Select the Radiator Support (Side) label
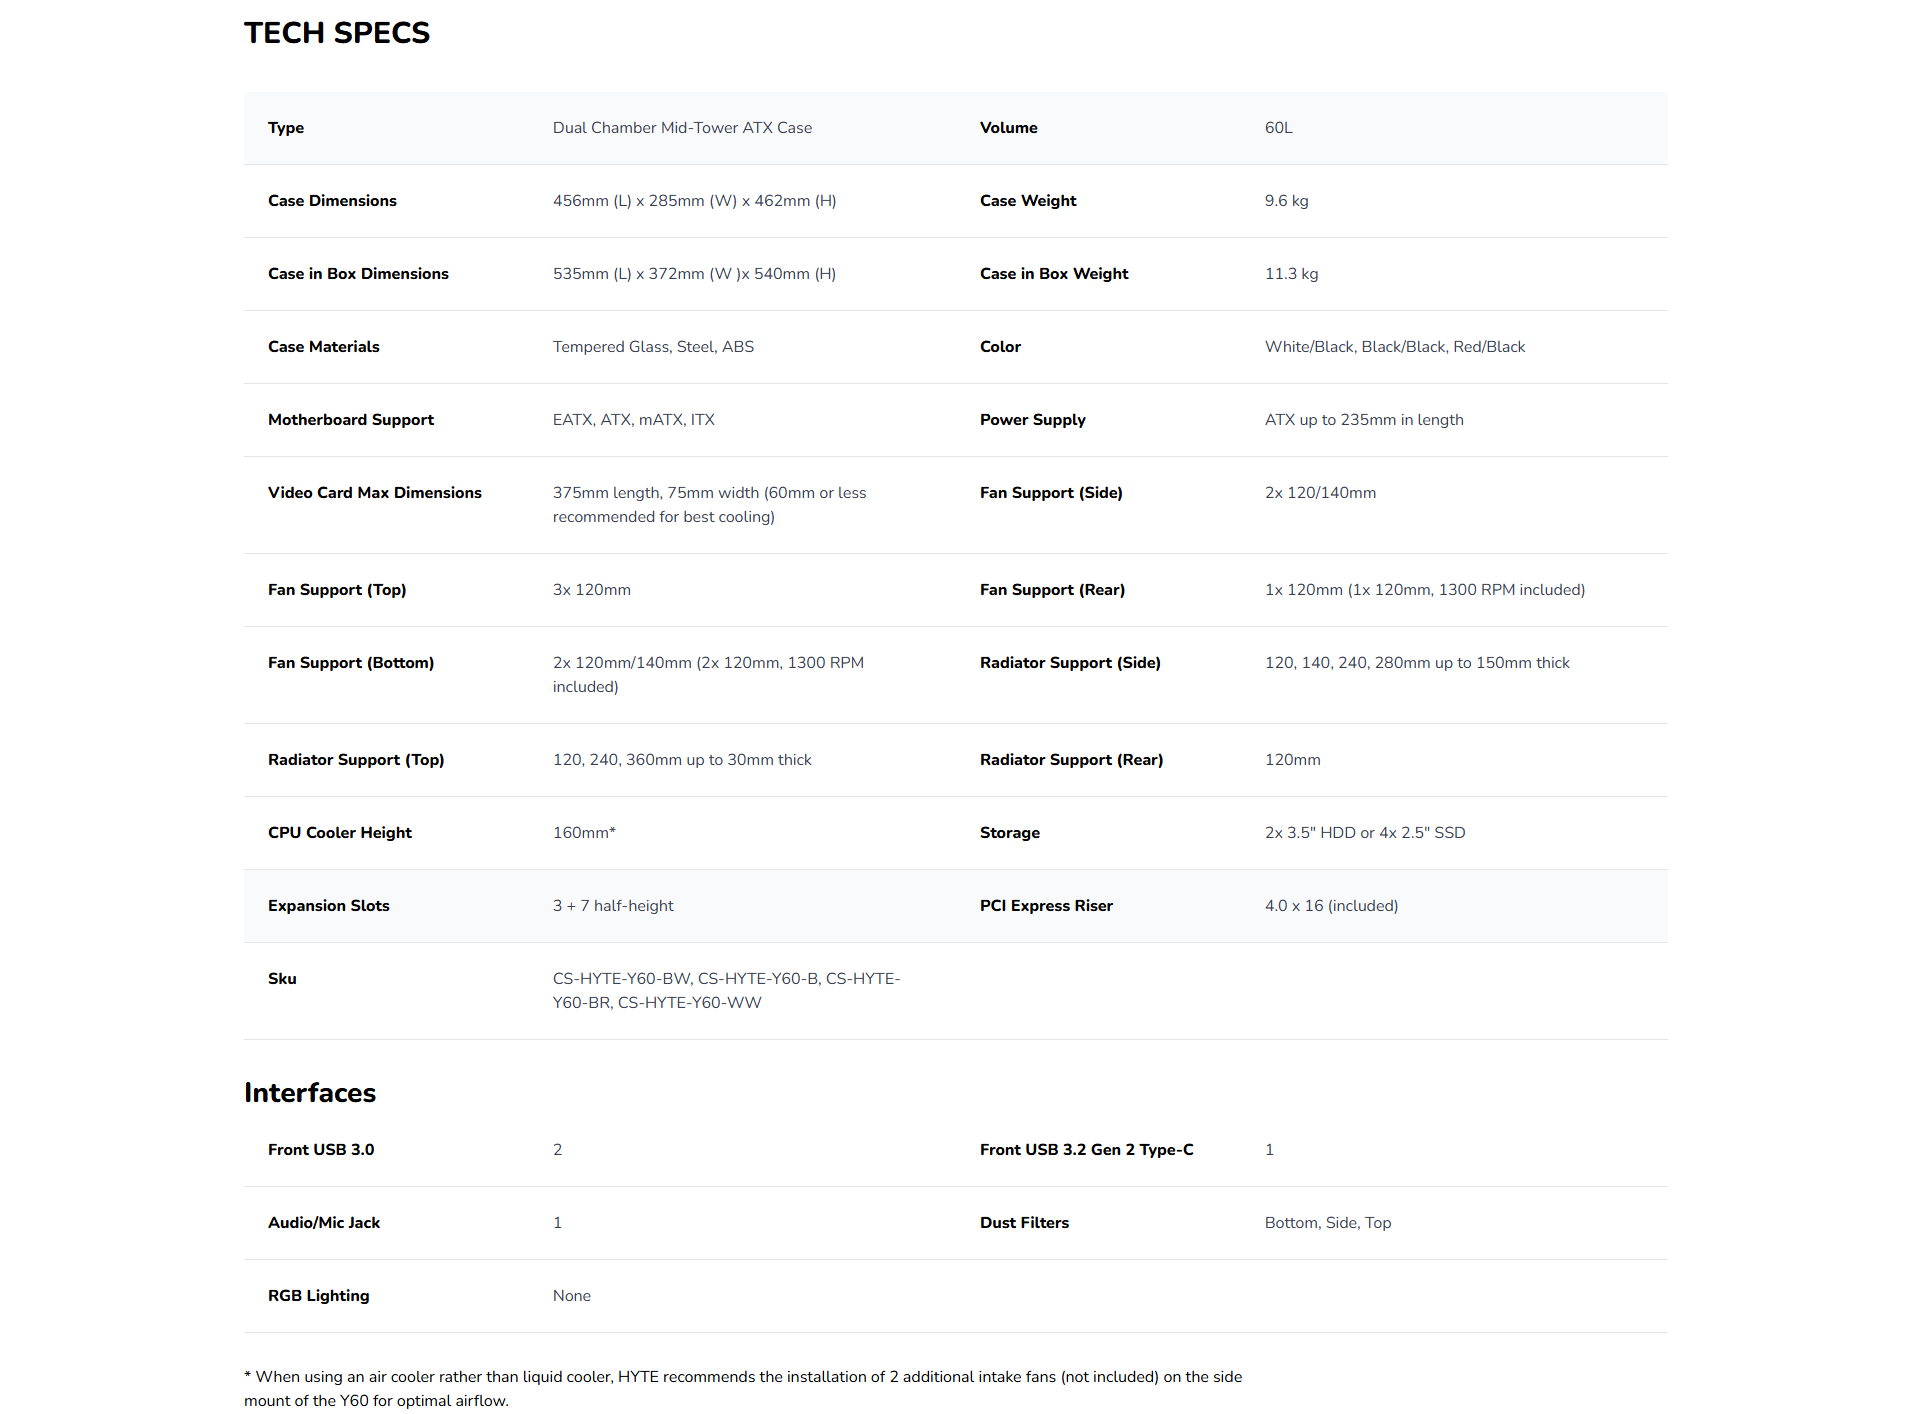 [x=1070, y=663]
